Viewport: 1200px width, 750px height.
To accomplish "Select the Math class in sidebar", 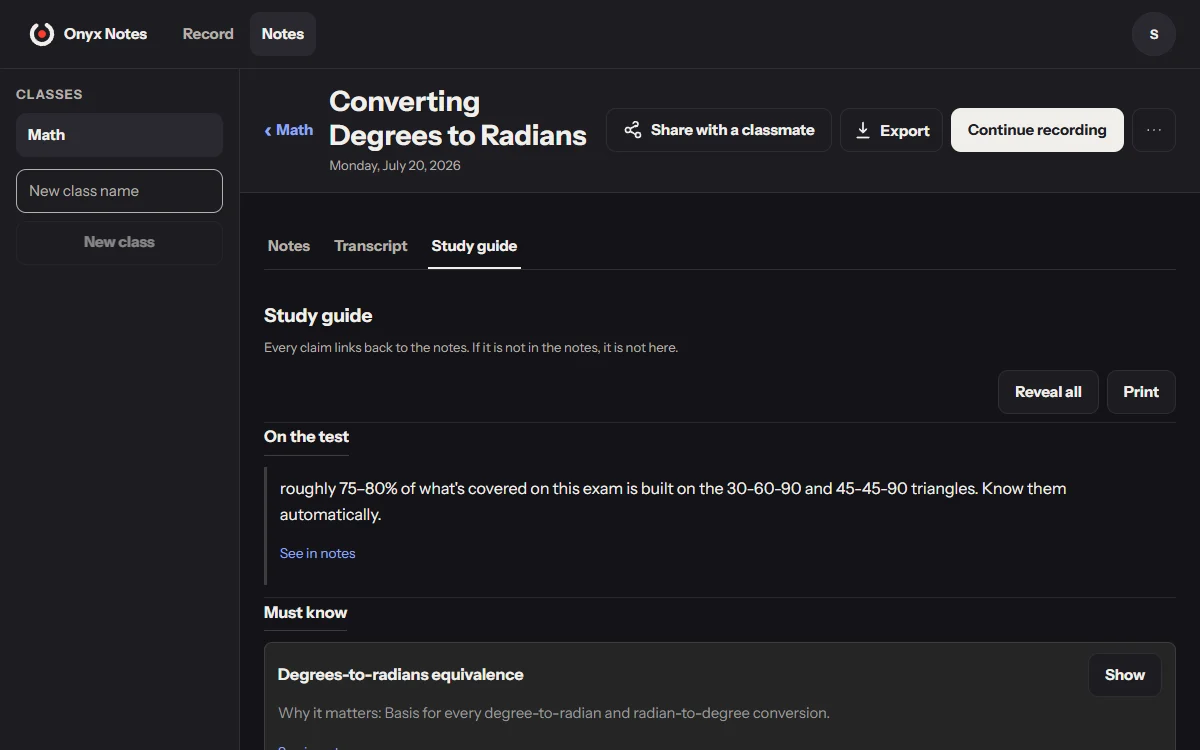I will pos(119,135).
